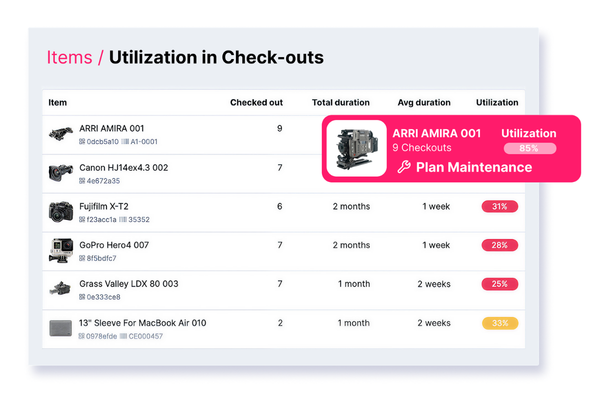This screenshot has width=600, height=400.
Task: Click the Plan Maintenance text
Action: pyautogui.click(x=474, y=167)
